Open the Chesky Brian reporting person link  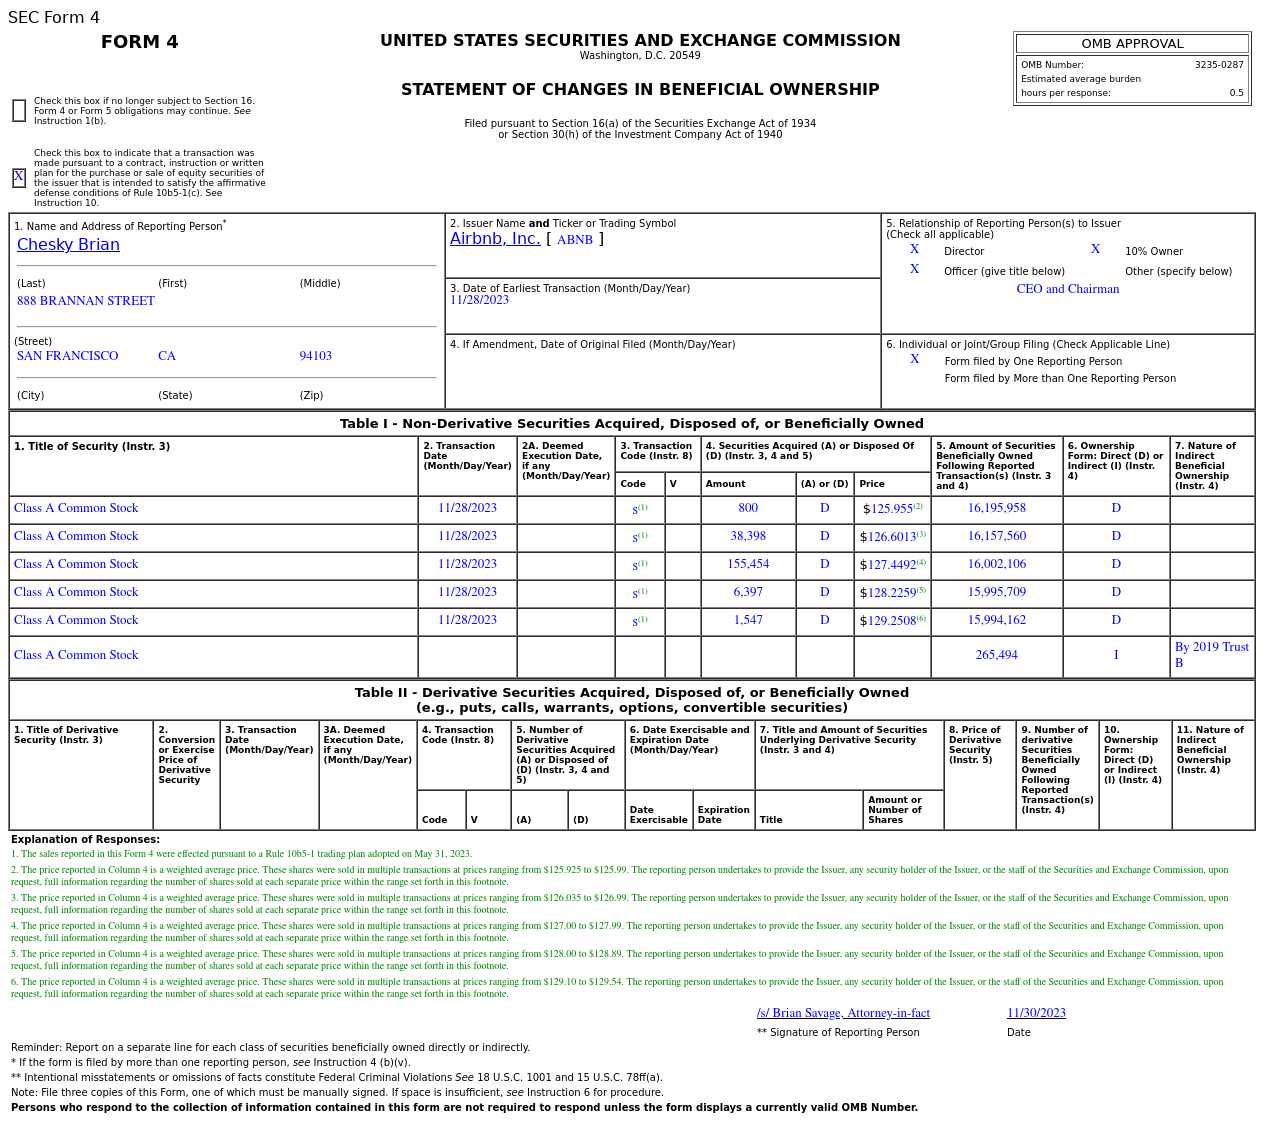click(68, 245)
